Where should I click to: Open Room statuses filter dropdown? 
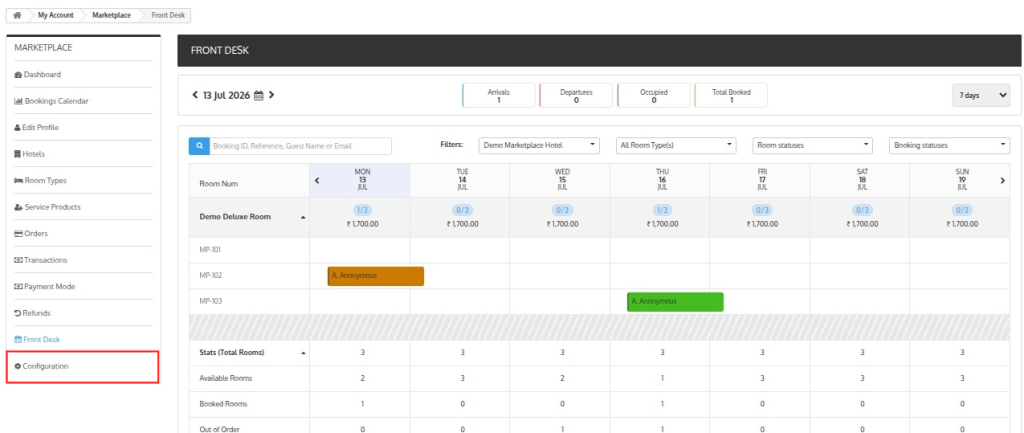(812, 145)
